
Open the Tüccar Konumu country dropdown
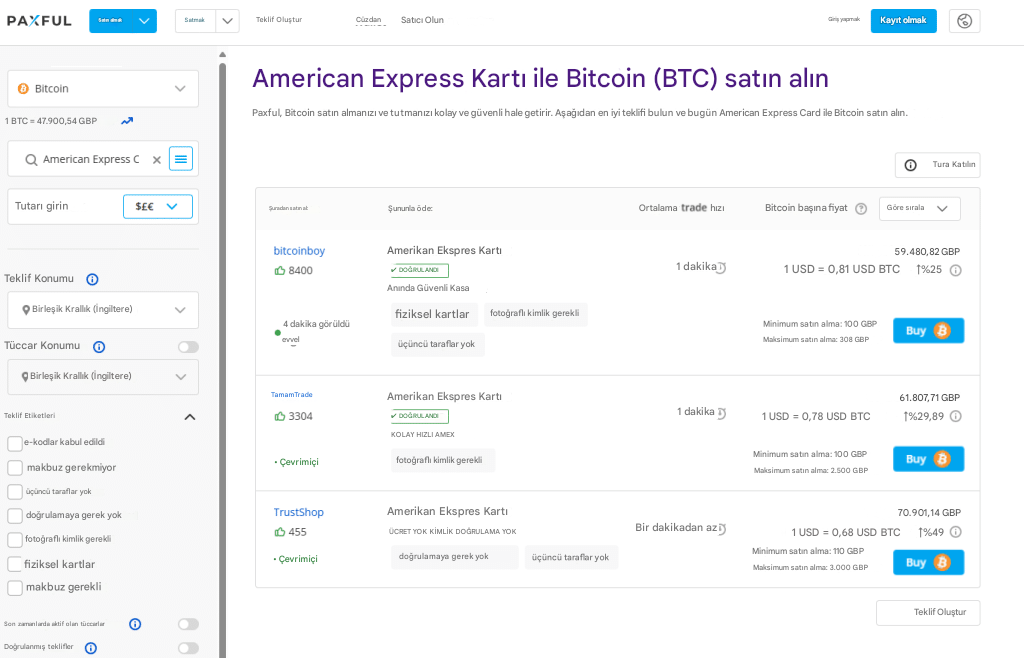click(x=103, y=377)
